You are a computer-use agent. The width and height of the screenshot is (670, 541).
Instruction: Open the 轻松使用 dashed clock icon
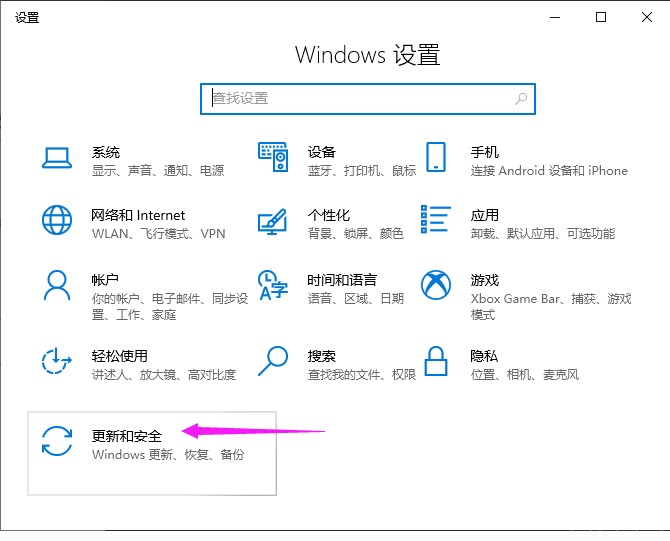coord(56,361)
